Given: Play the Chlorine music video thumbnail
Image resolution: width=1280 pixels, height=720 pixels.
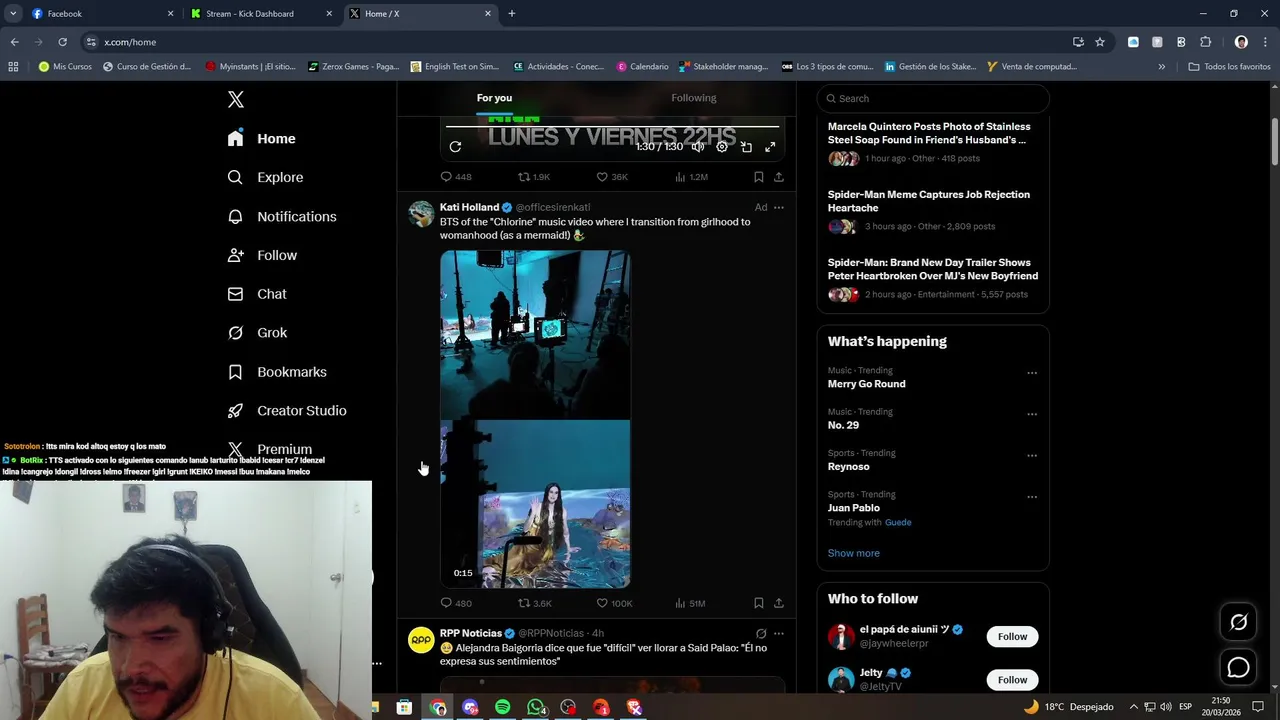Looking at the screenshot, I should coord(535,419).
